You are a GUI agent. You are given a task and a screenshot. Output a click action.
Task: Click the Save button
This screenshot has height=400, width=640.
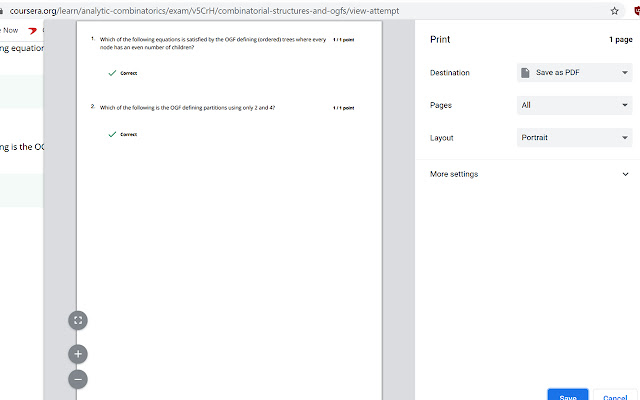tap(567, 396)
